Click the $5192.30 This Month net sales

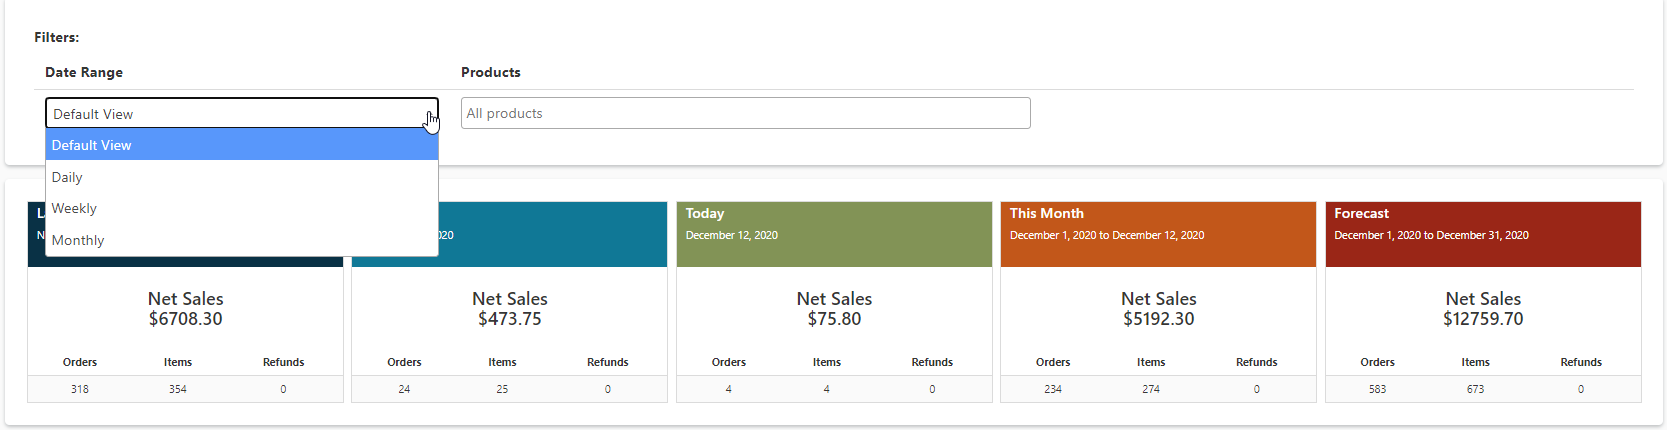(x=1158, y=319)
